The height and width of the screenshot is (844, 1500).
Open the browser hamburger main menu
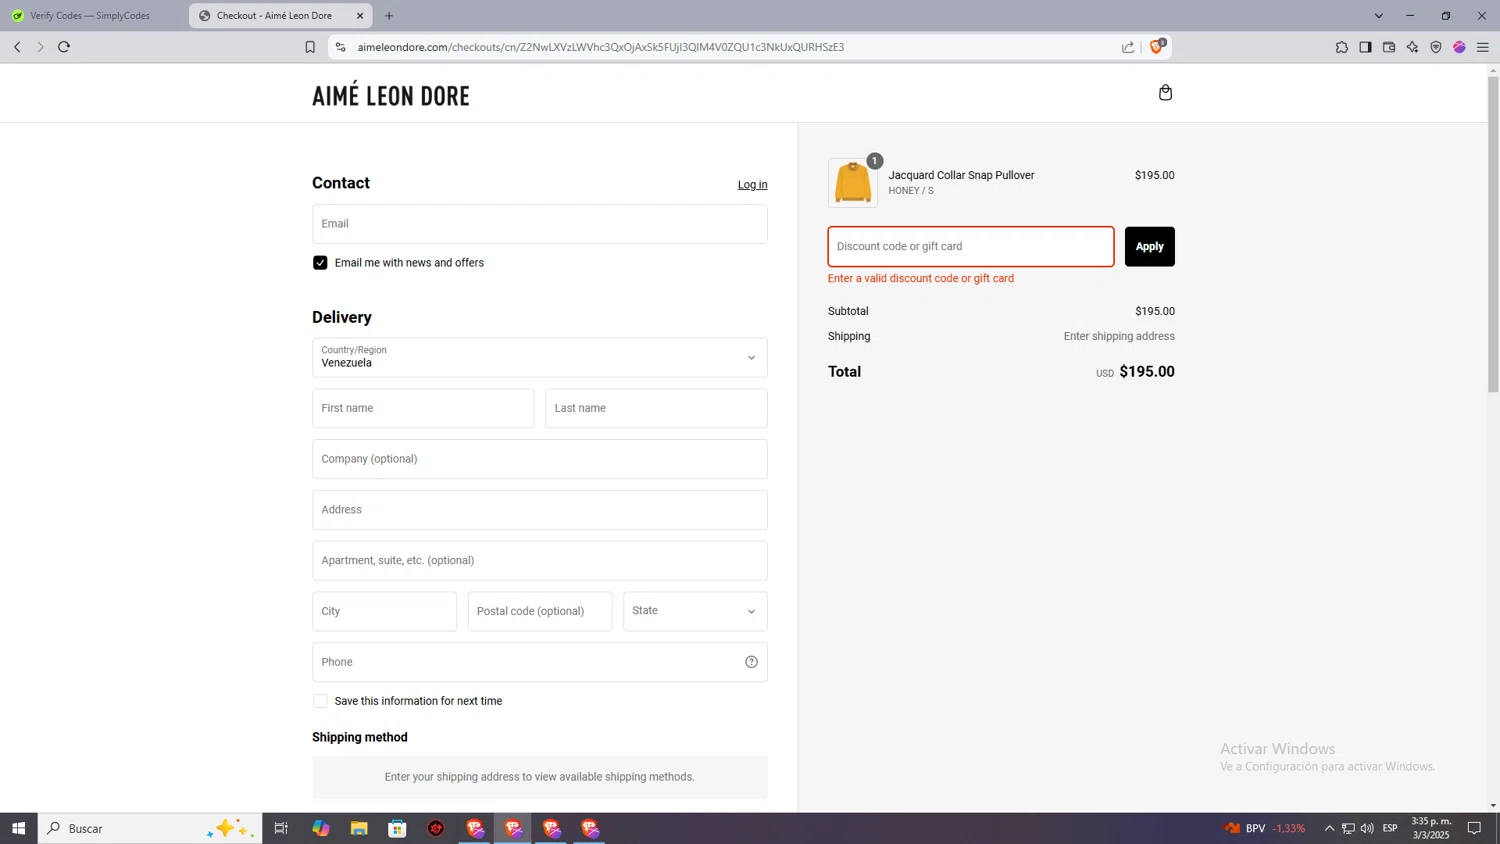pyautogui.click(x=1483, y=47)
